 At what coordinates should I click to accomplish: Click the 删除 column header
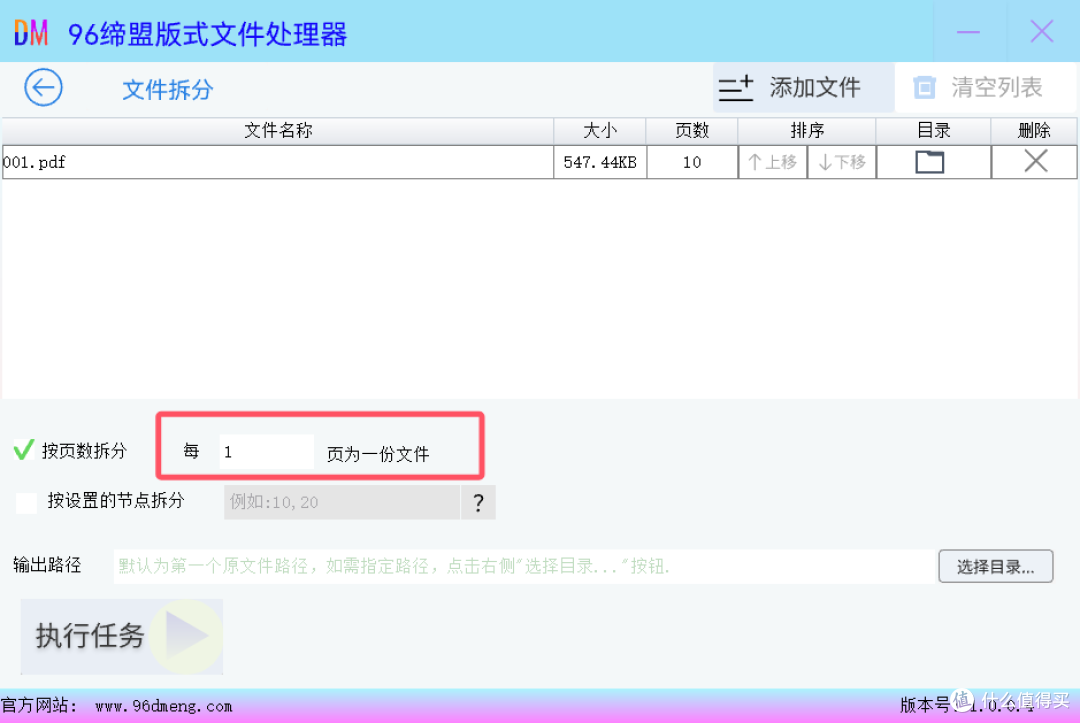click(1034, 131)
